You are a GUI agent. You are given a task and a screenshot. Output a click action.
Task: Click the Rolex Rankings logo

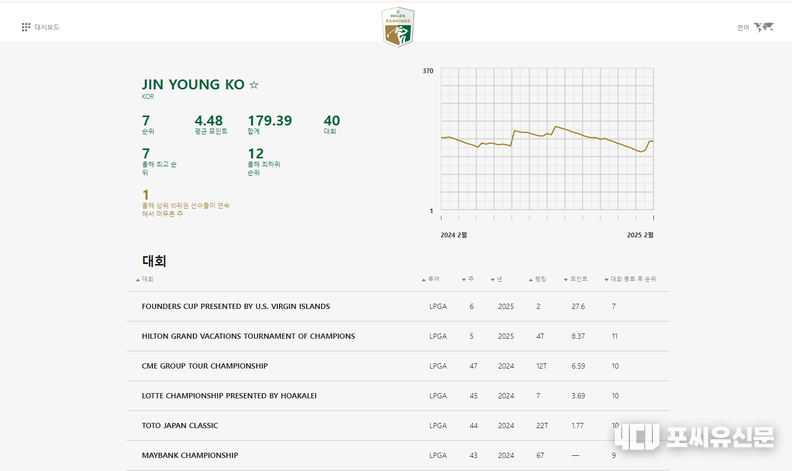398,27
